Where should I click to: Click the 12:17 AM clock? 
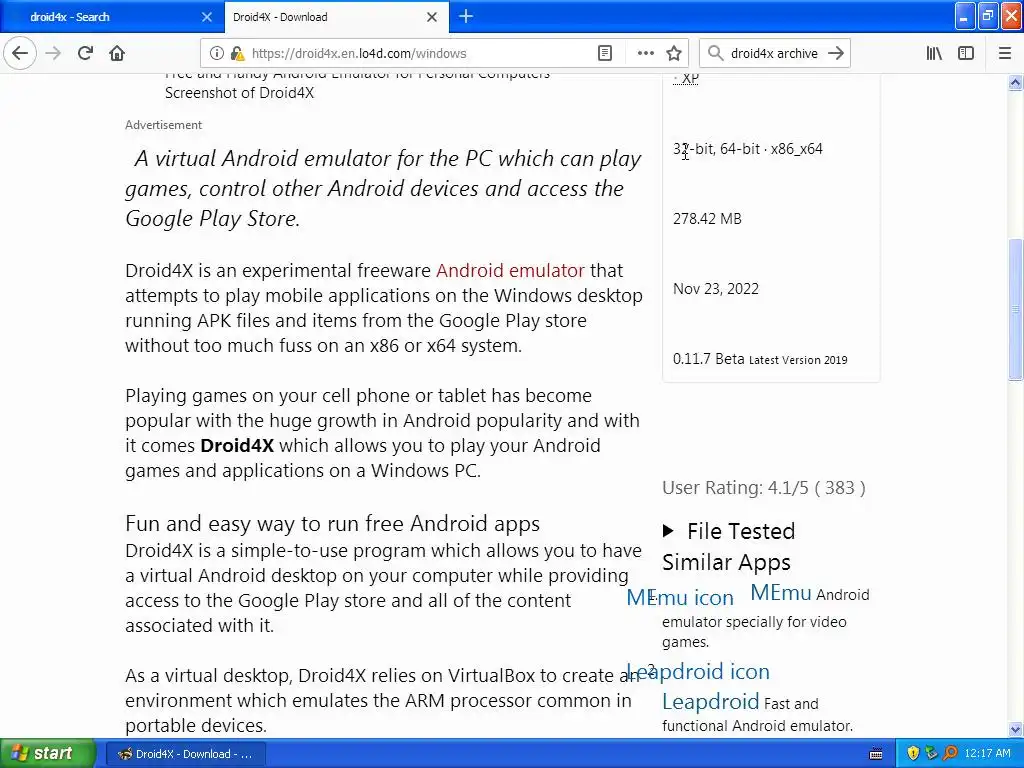tap(987, 753)
